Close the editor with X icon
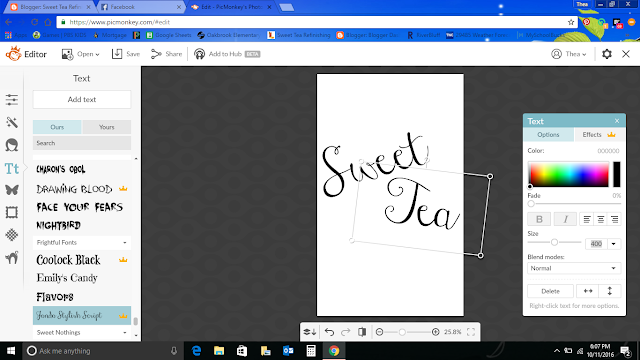Viewport: 640px width, 360px height. pyautogui.click(x=626, y=54)
